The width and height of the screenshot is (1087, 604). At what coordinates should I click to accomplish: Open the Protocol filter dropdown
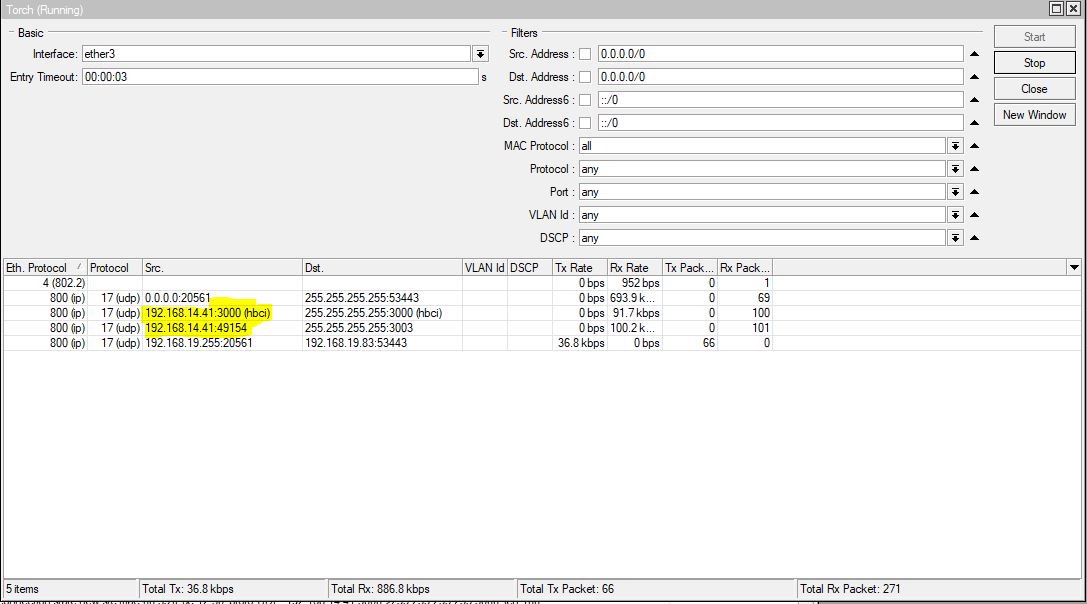click(955, 169)
